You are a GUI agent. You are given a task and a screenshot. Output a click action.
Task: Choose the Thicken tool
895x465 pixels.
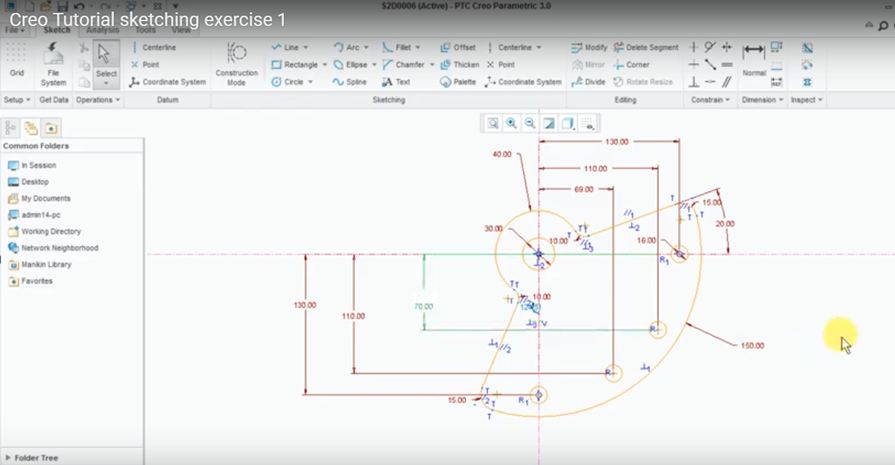(x=460, y=64)
